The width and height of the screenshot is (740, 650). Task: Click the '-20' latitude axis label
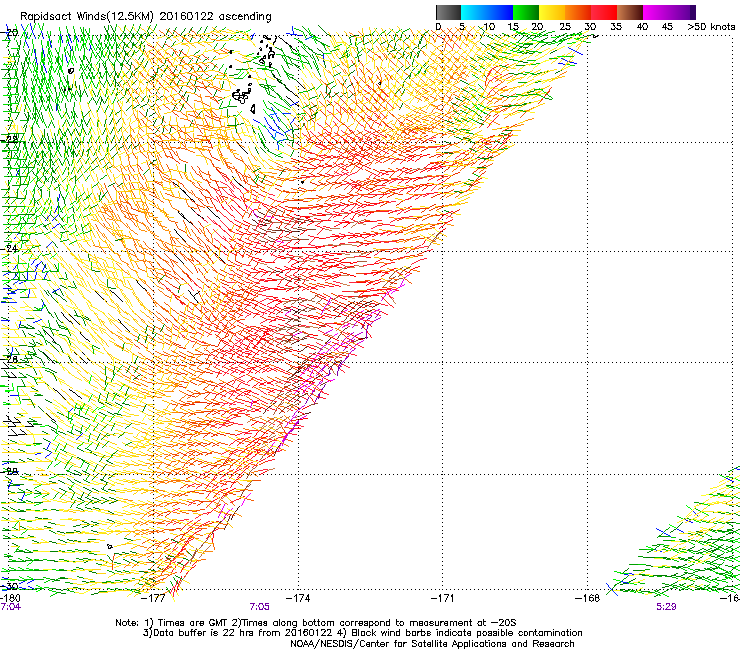point(11,33)
